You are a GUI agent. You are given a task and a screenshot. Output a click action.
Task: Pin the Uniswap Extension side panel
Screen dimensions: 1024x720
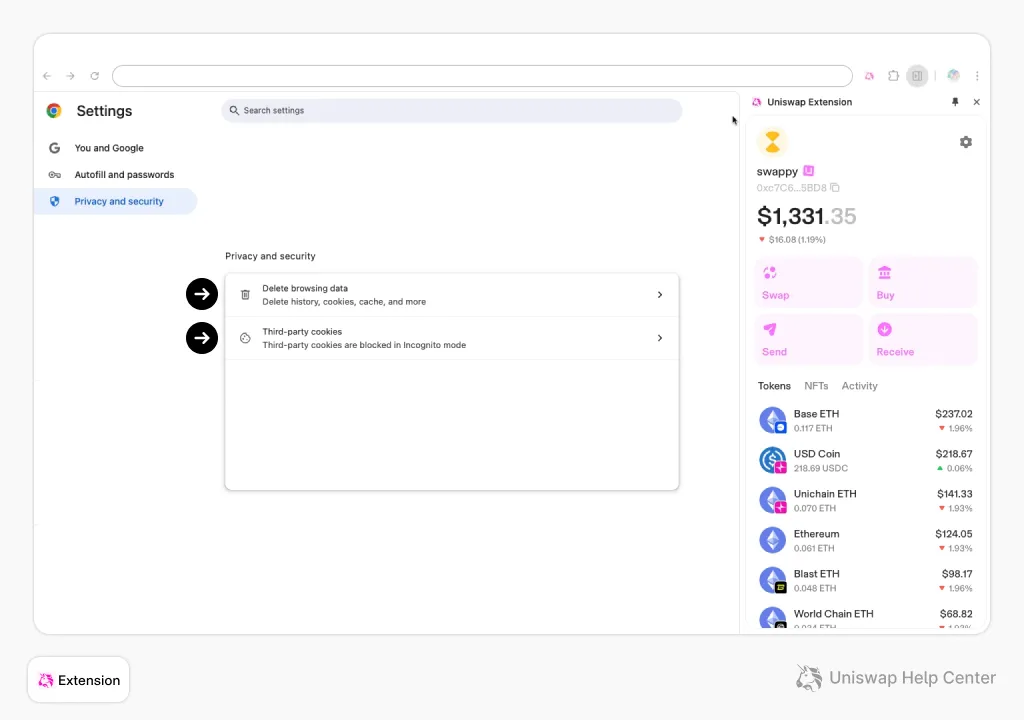(x=955, y=102)
